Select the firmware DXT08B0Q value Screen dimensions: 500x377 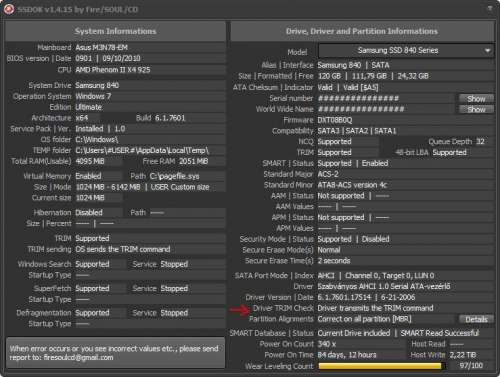(x=335, y=120)
